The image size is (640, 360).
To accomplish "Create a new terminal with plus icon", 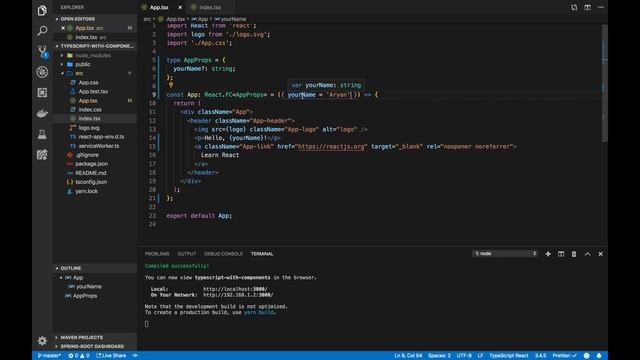I will (x=548, y=254).
